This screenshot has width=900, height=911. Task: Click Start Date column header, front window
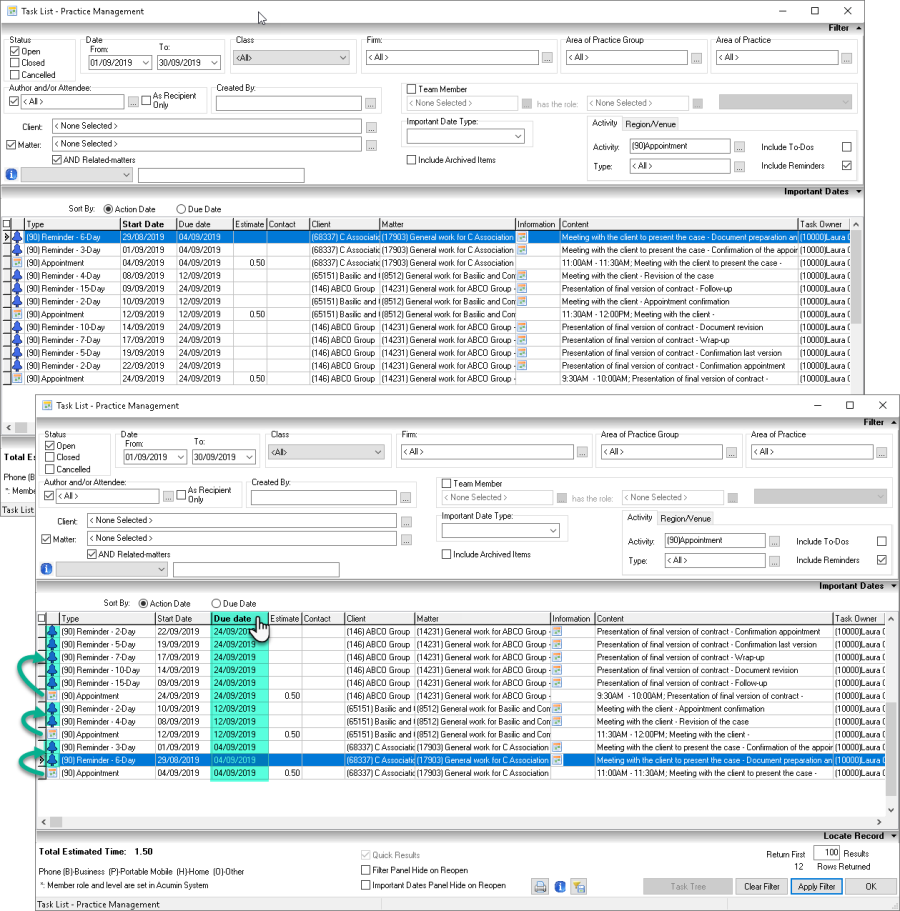(182, 619)
